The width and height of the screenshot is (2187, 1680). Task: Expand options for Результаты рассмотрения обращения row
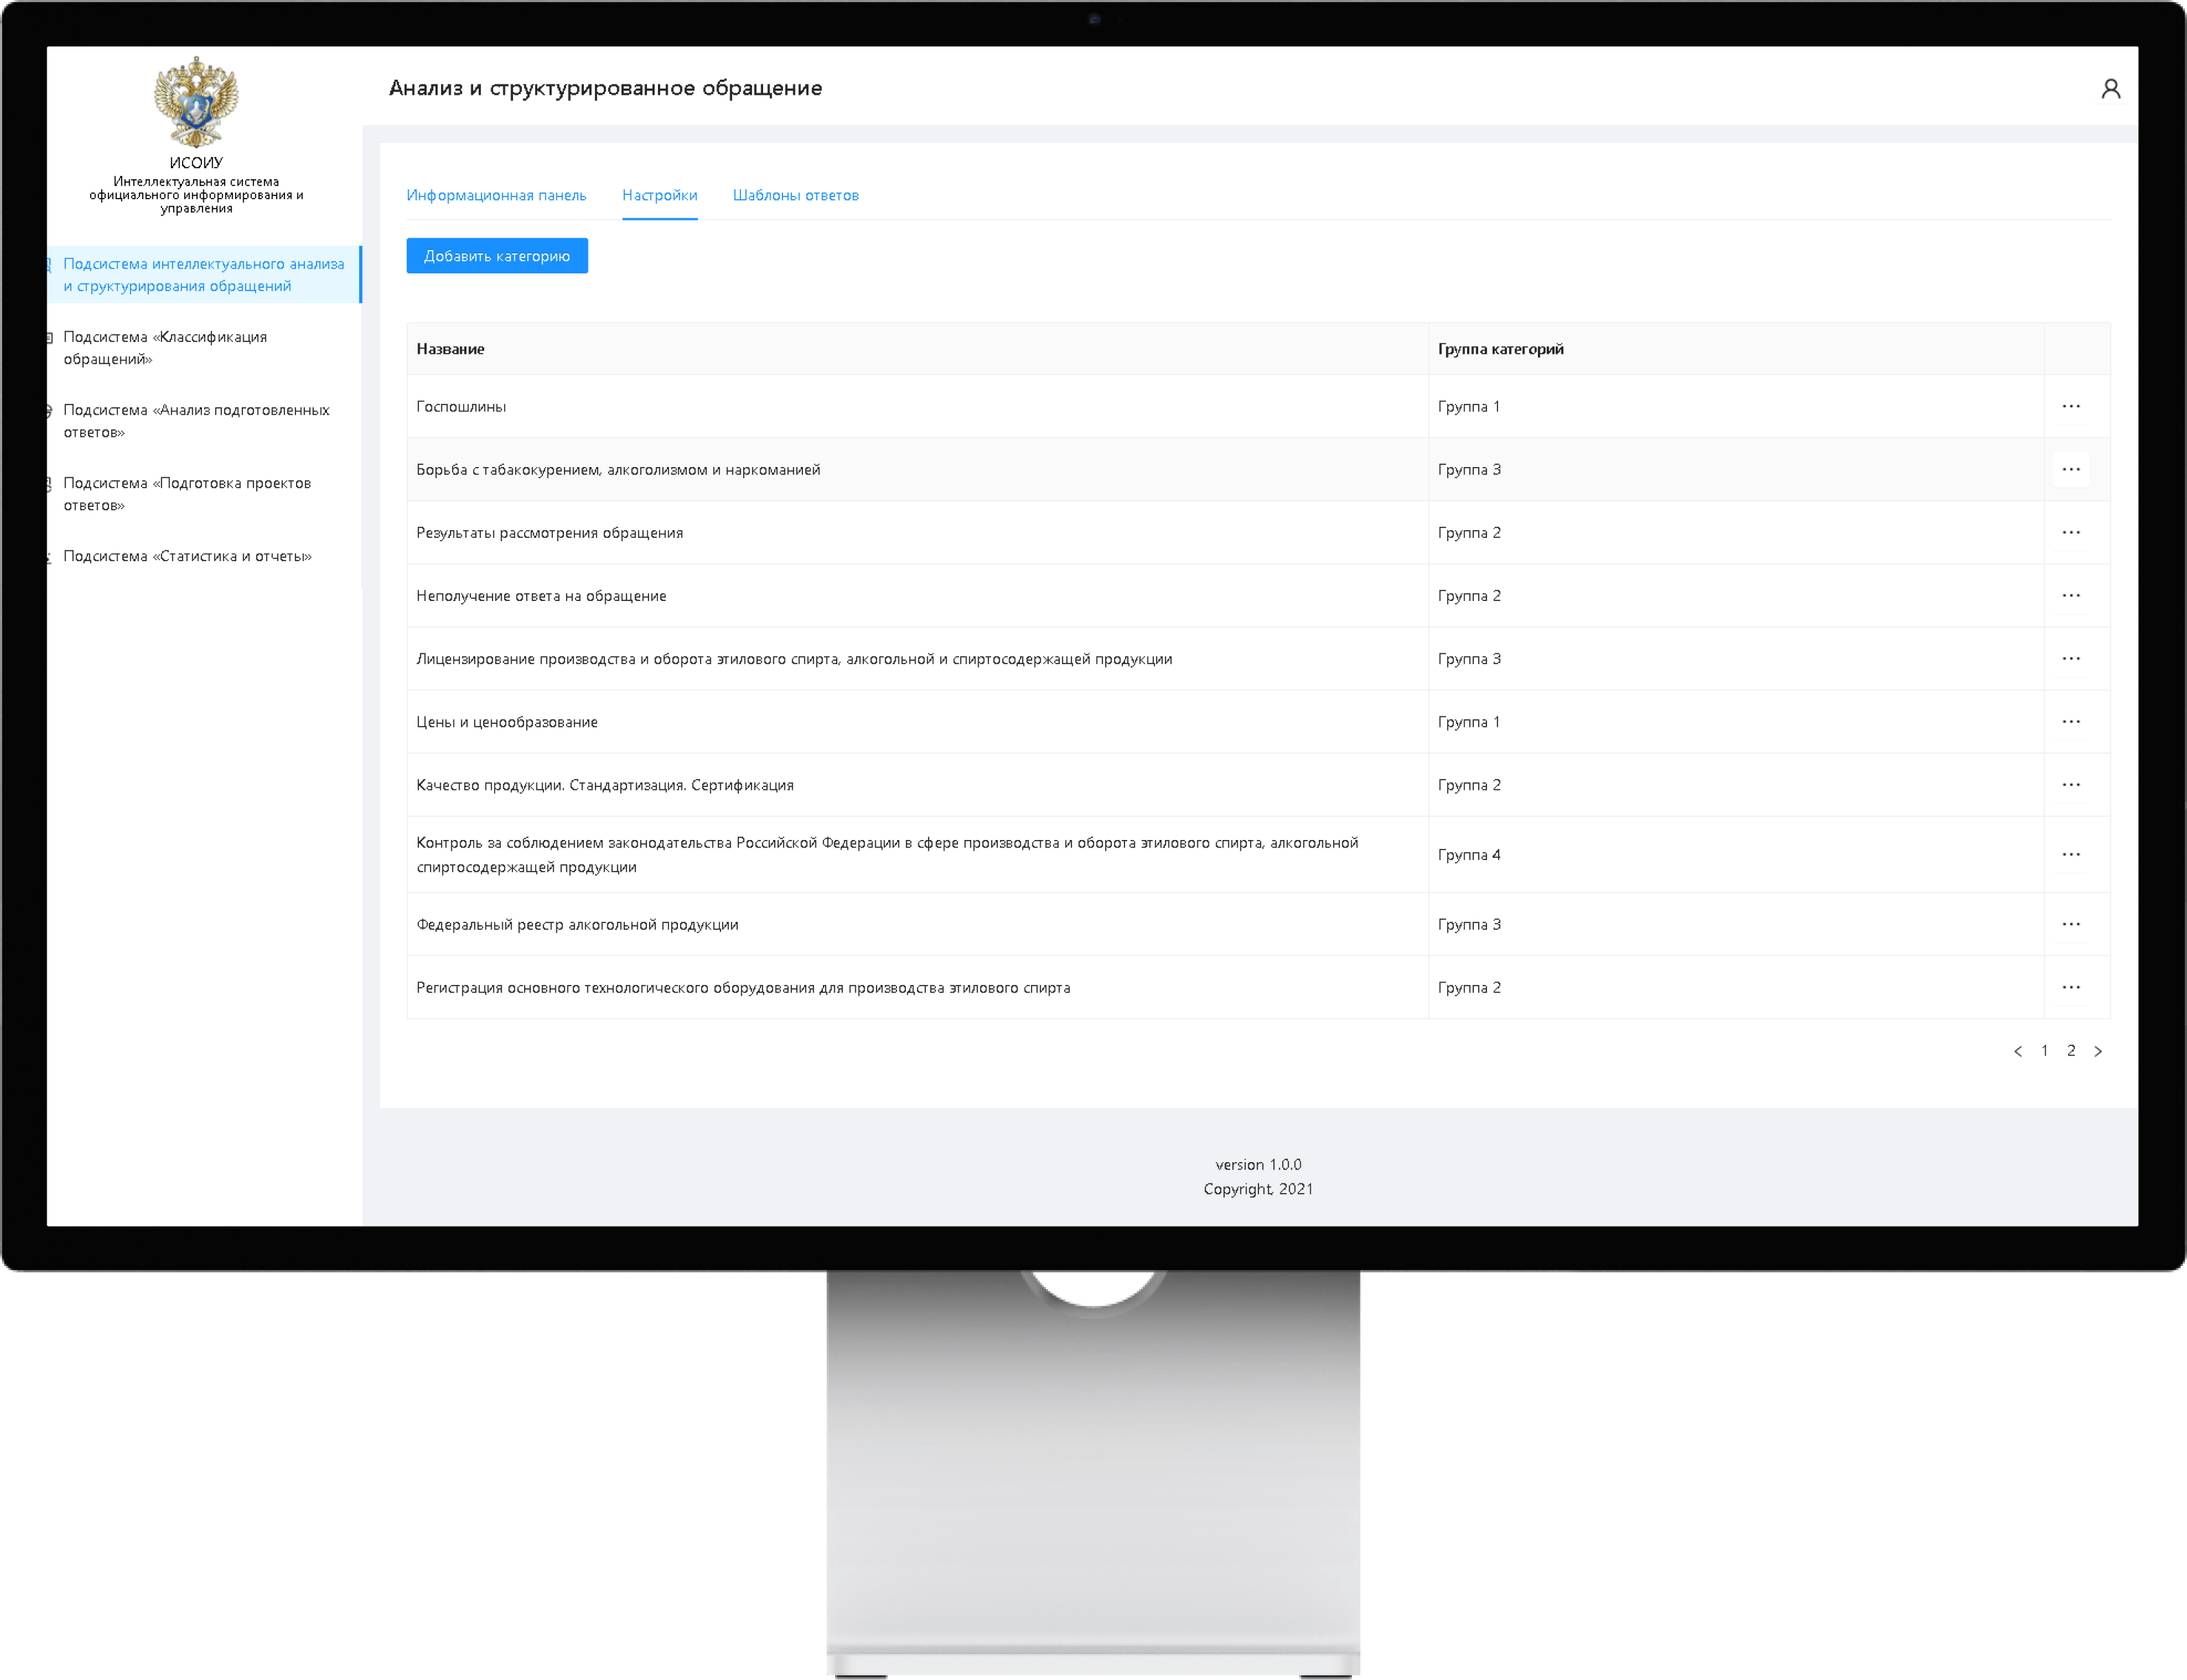click(2070, 533)
